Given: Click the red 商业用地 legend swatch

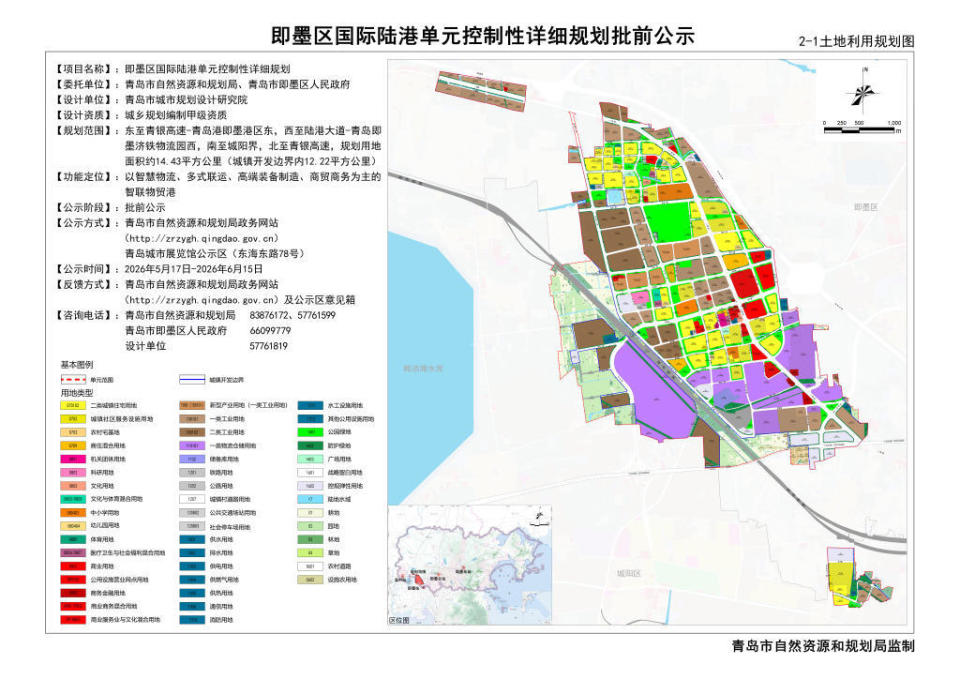Looking at the screenshot, I should coord(73,566).
